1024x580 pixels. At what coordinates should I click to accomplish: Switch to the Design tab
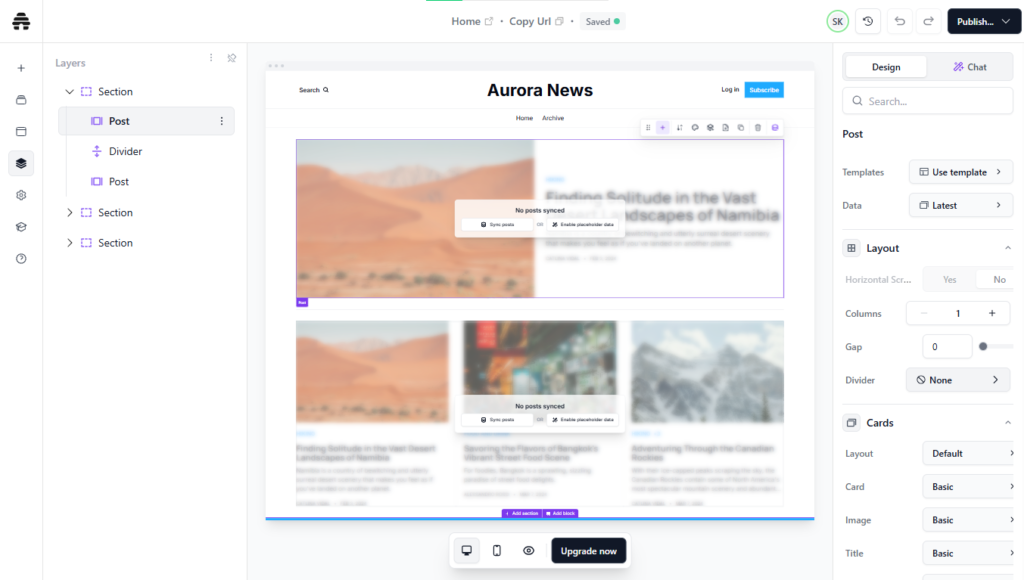[x=886, y=67]
